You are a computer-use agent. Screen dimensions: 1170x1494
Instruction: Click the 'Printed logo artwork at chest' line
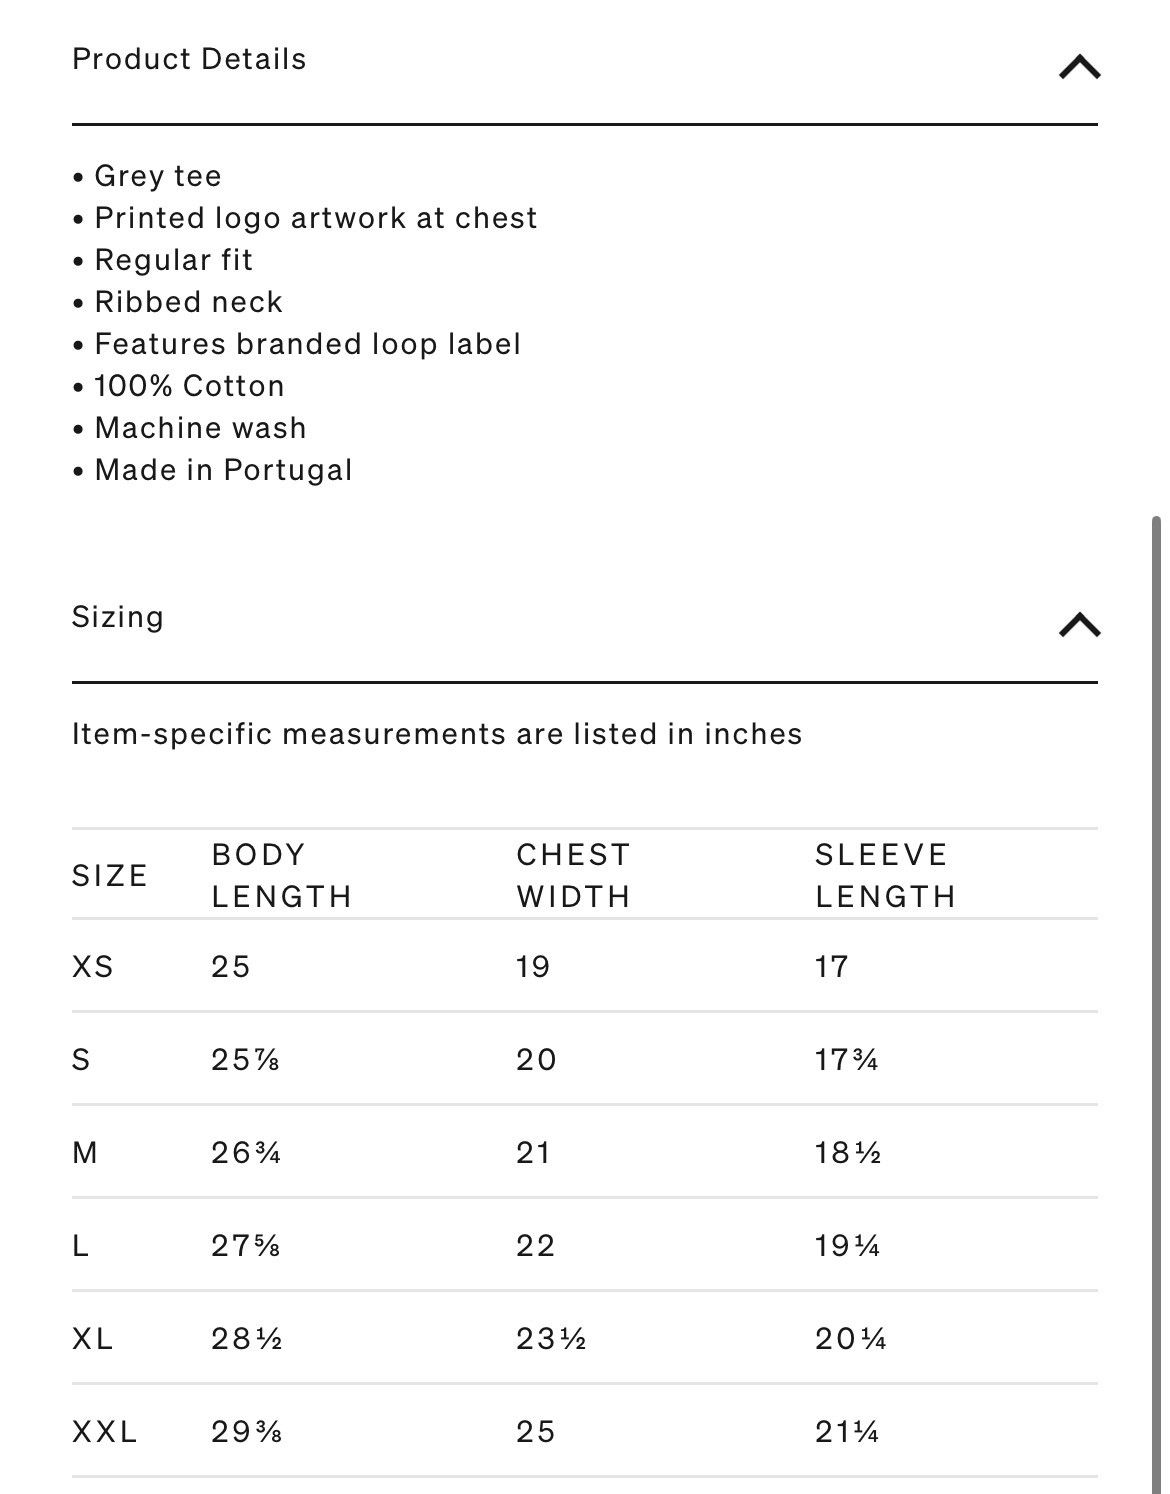pyautogui.click(x=305, y=218)
